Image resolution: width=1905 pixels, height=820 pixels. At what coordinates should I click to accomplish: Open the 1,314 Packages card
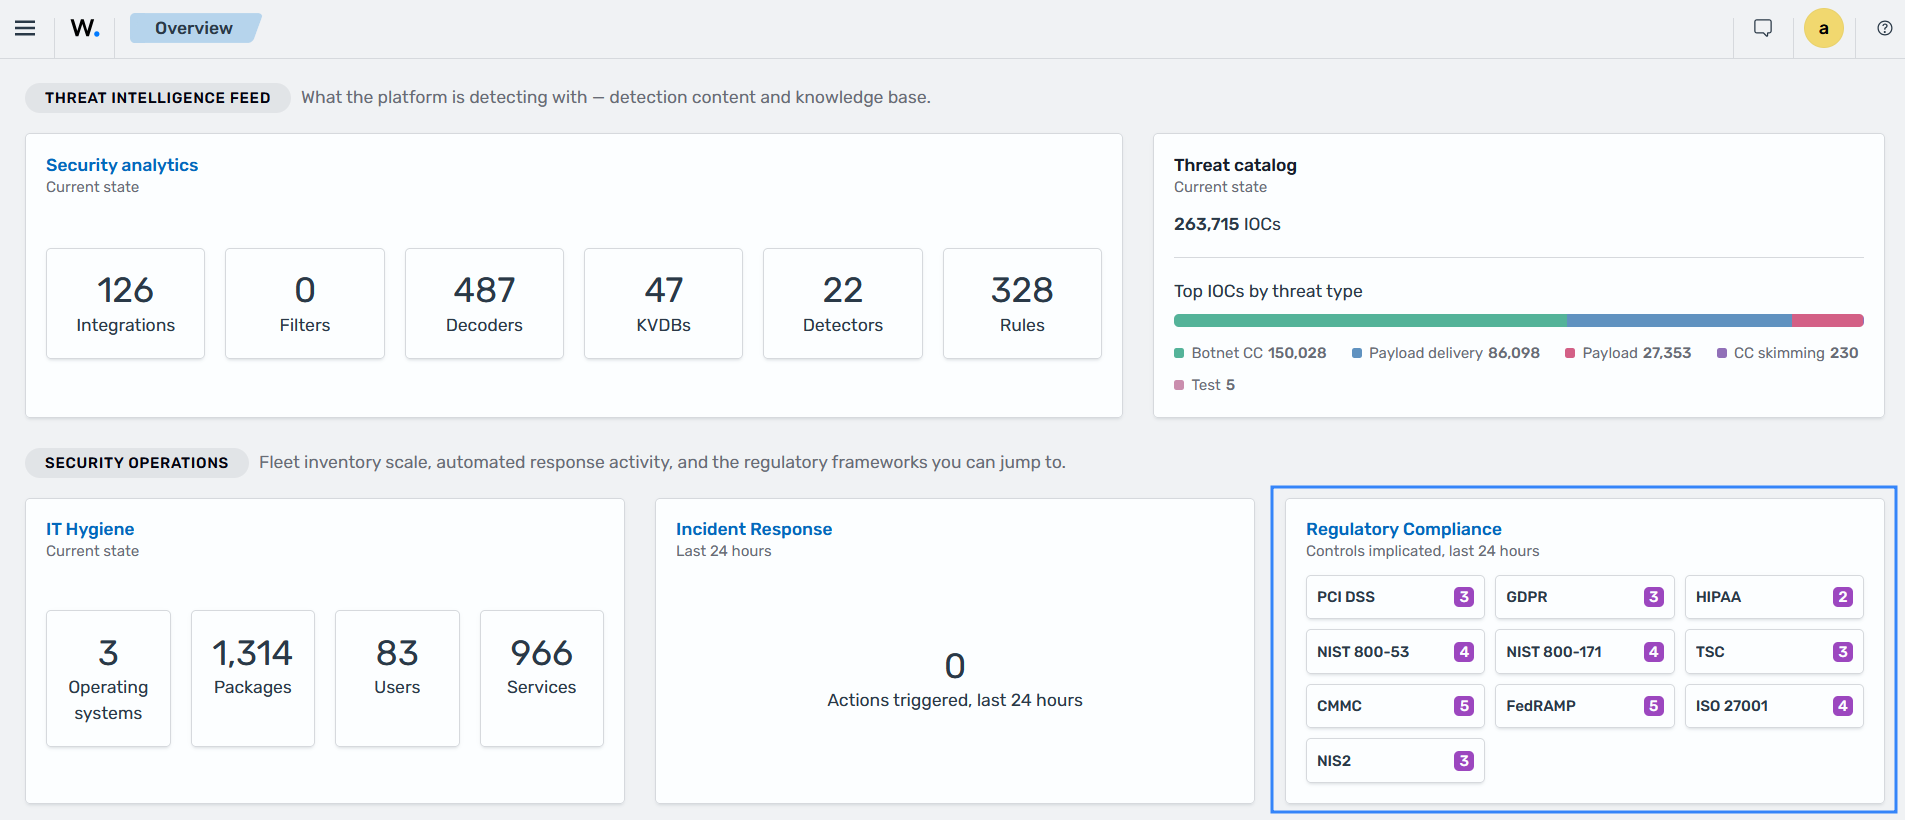tap(253, 678)
